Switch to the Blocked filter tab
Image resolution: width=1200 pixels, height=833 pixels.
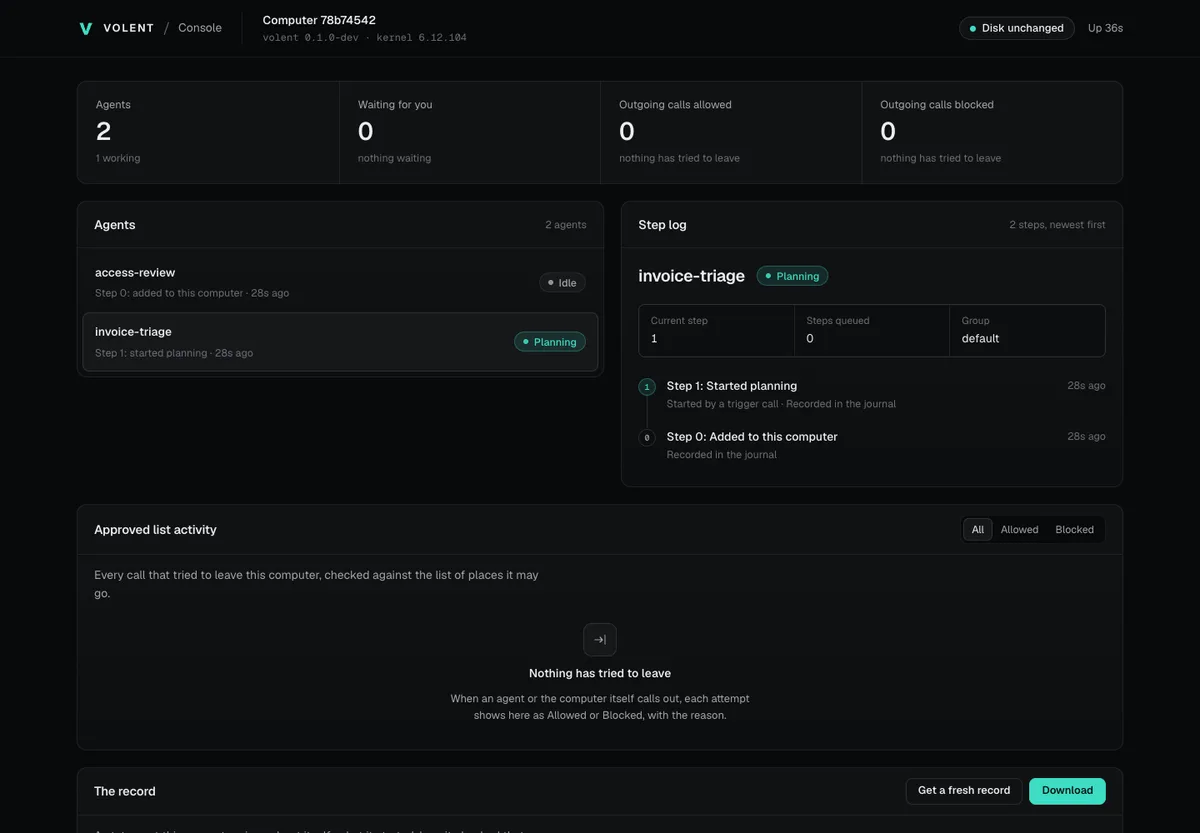(x=1075, y=530)
